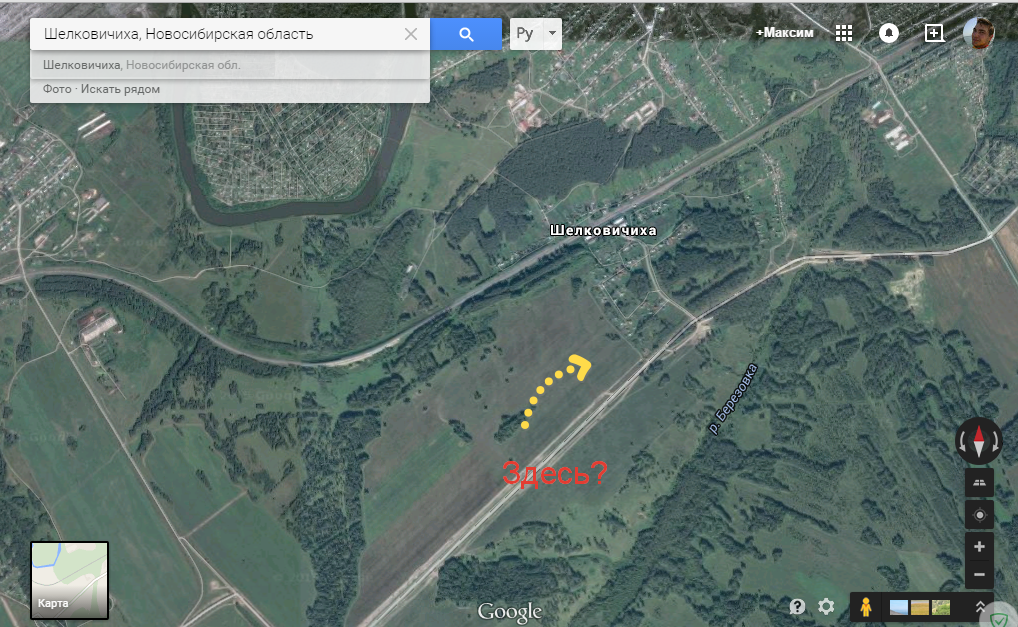Zoom out with the minus button
Viewport: 1018px width, 627px height.
click(979, 575)
